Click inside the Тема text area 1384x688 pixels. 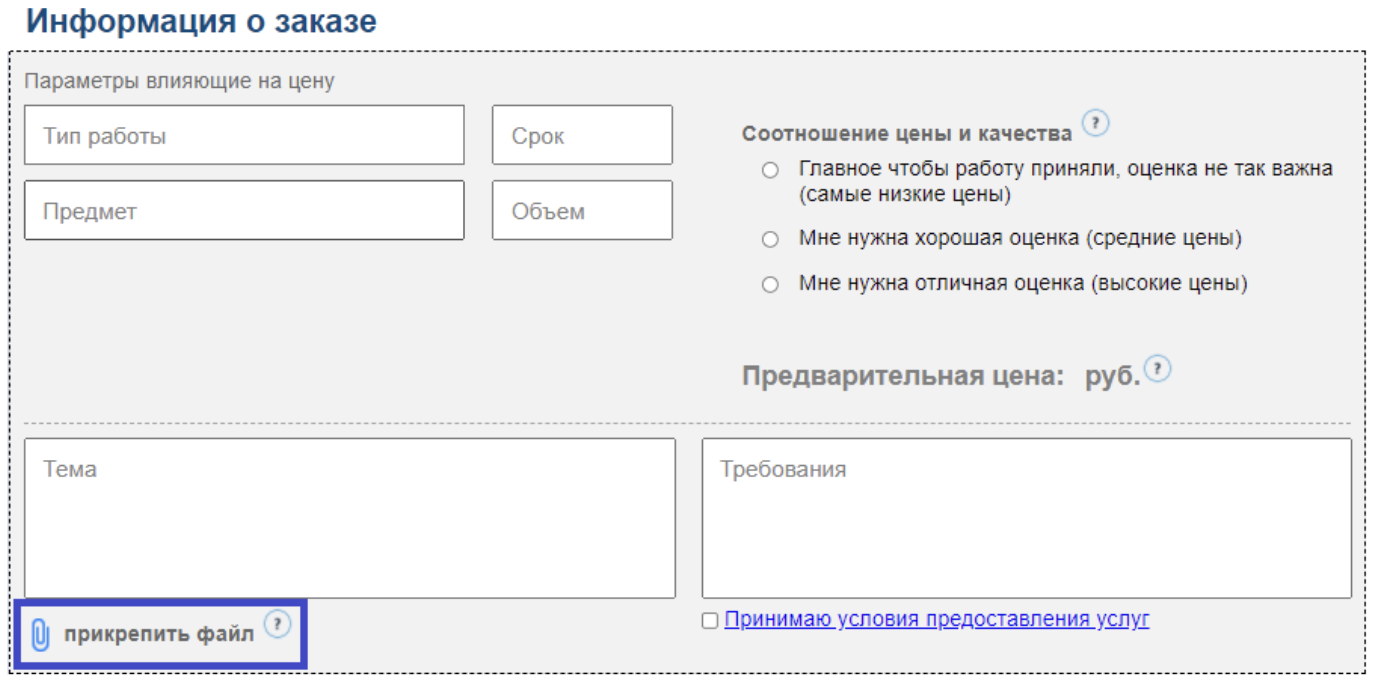(x=349, y=518)
